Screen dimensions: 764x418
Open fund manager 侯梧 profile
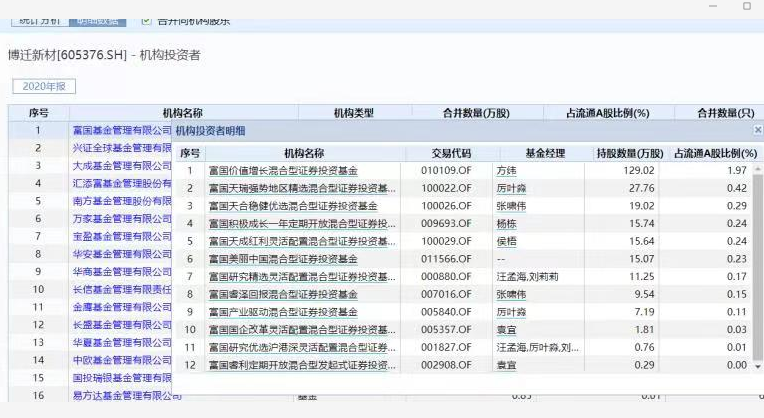506,241
